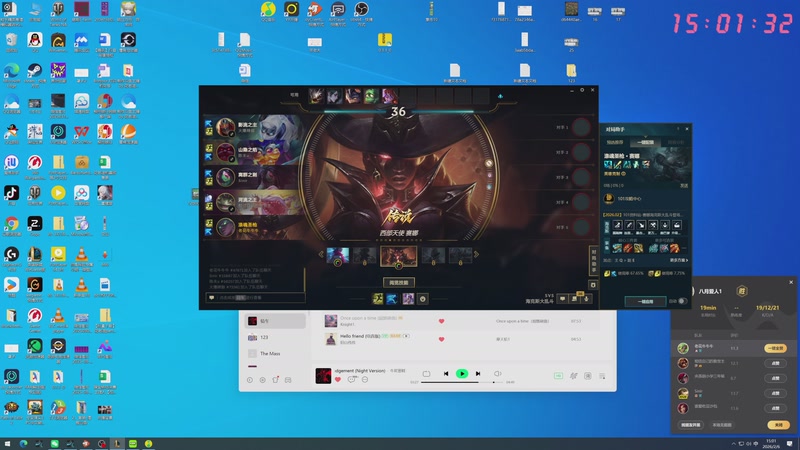Show the previous skins with the left carousel arrow
The image size is (800, 450).
click(x=321, y=254)
